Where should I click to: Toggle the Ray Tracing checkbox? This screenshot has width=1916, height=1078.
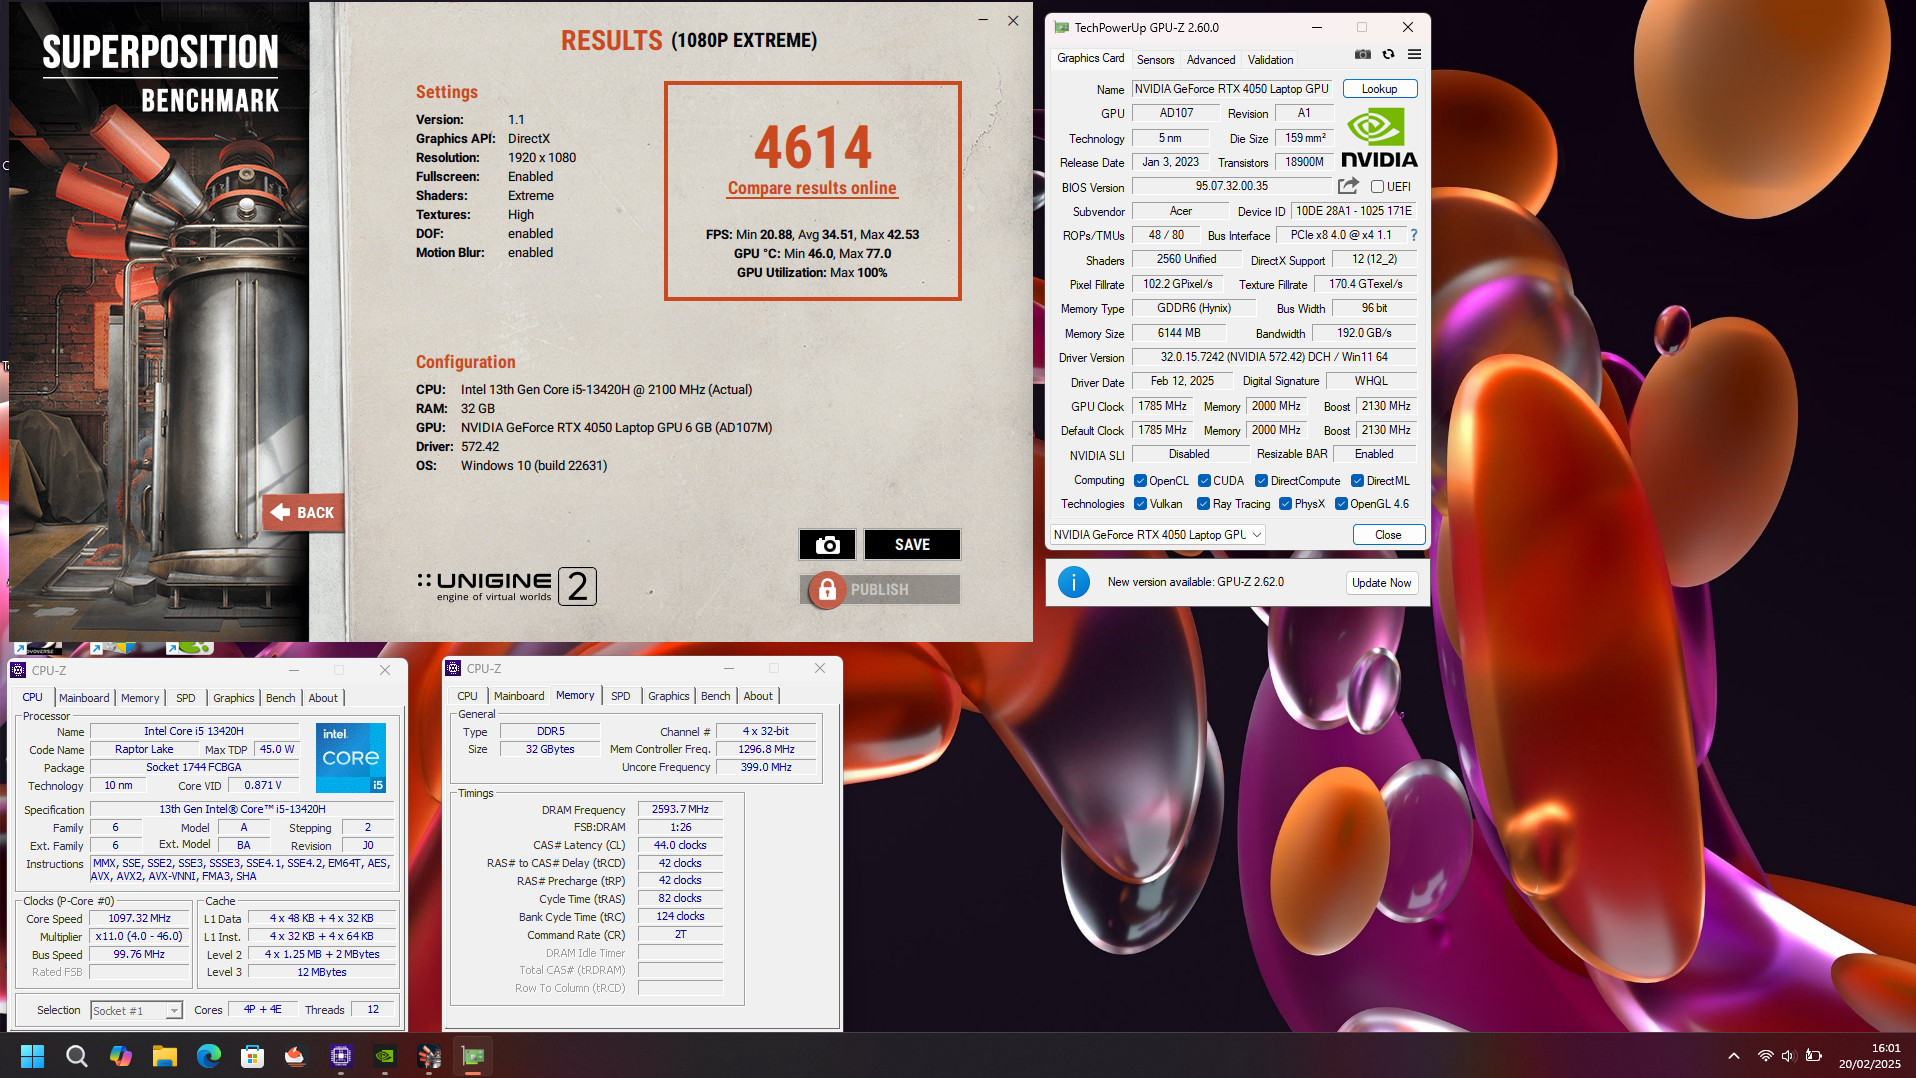coord(1203,504)
